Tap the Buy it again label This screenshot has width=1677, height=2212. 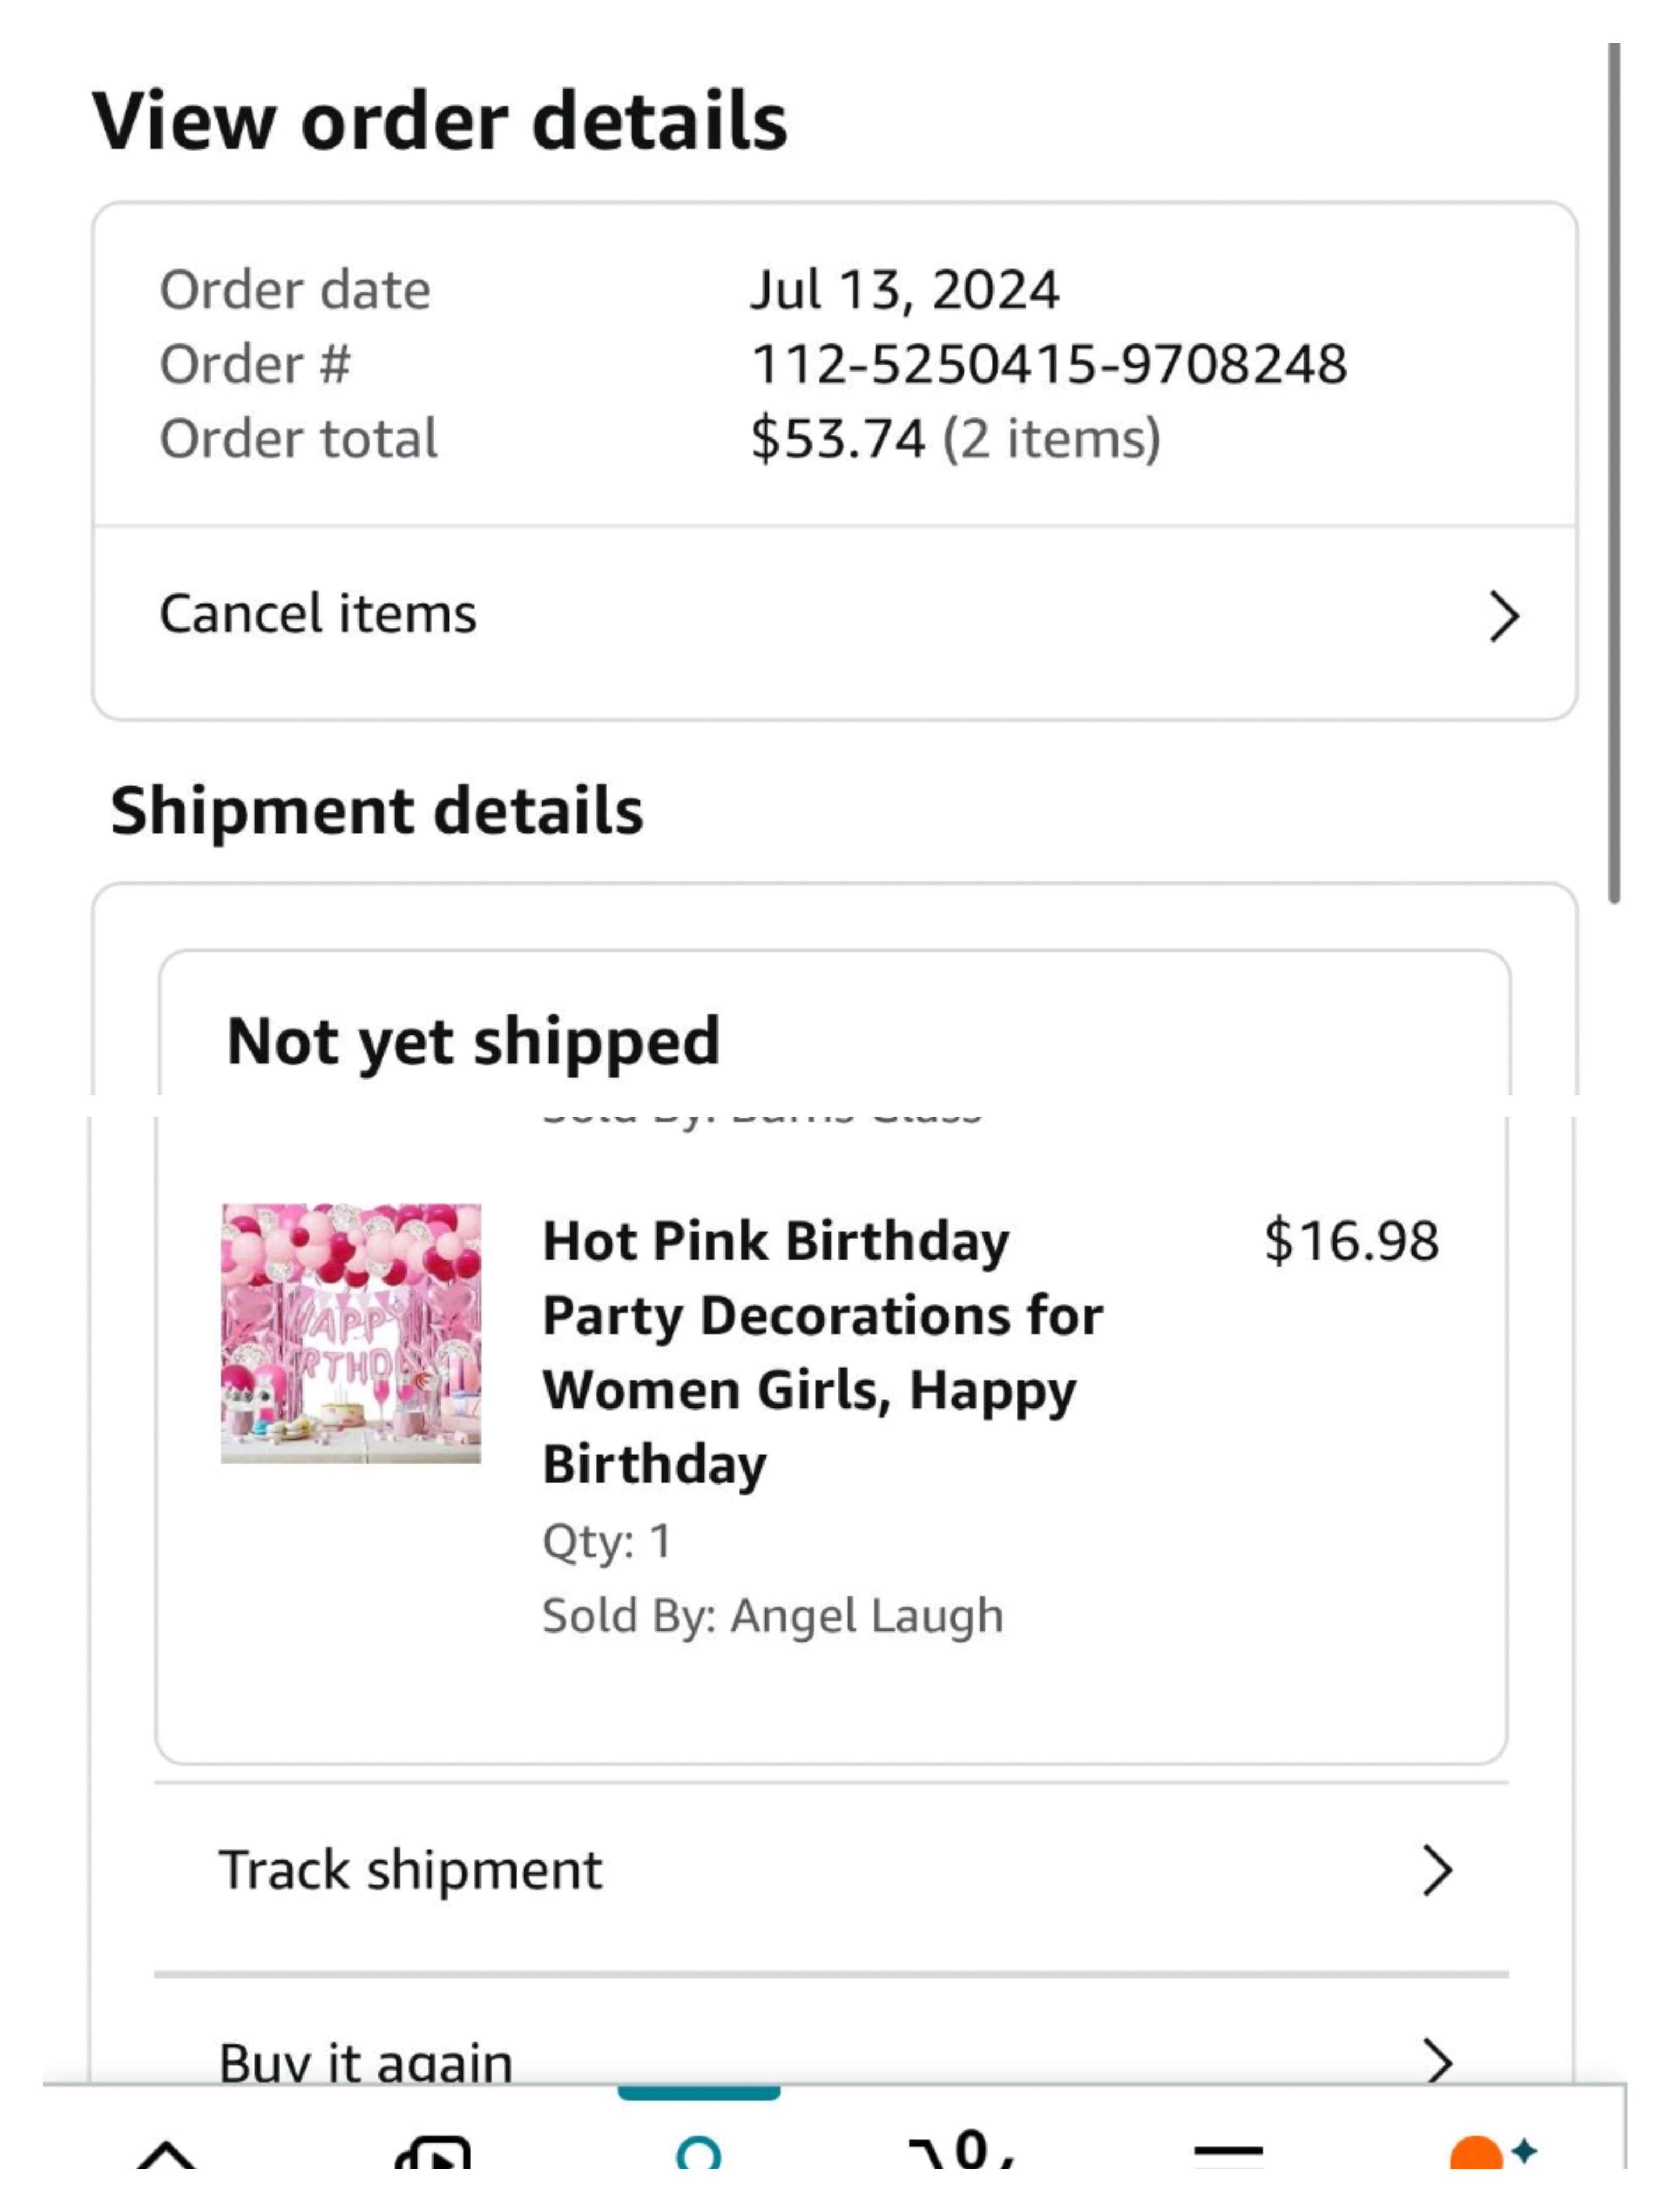[366, 2062]
